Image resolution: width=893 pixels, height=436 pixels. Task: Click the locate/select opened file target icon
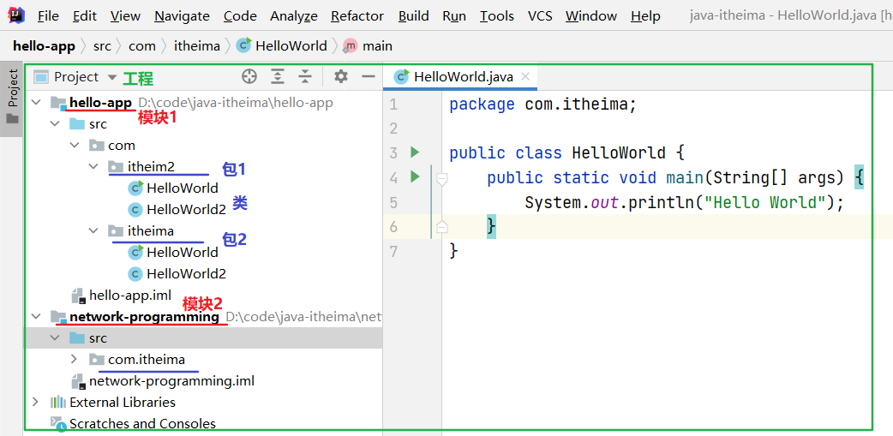tap(249, 77)
